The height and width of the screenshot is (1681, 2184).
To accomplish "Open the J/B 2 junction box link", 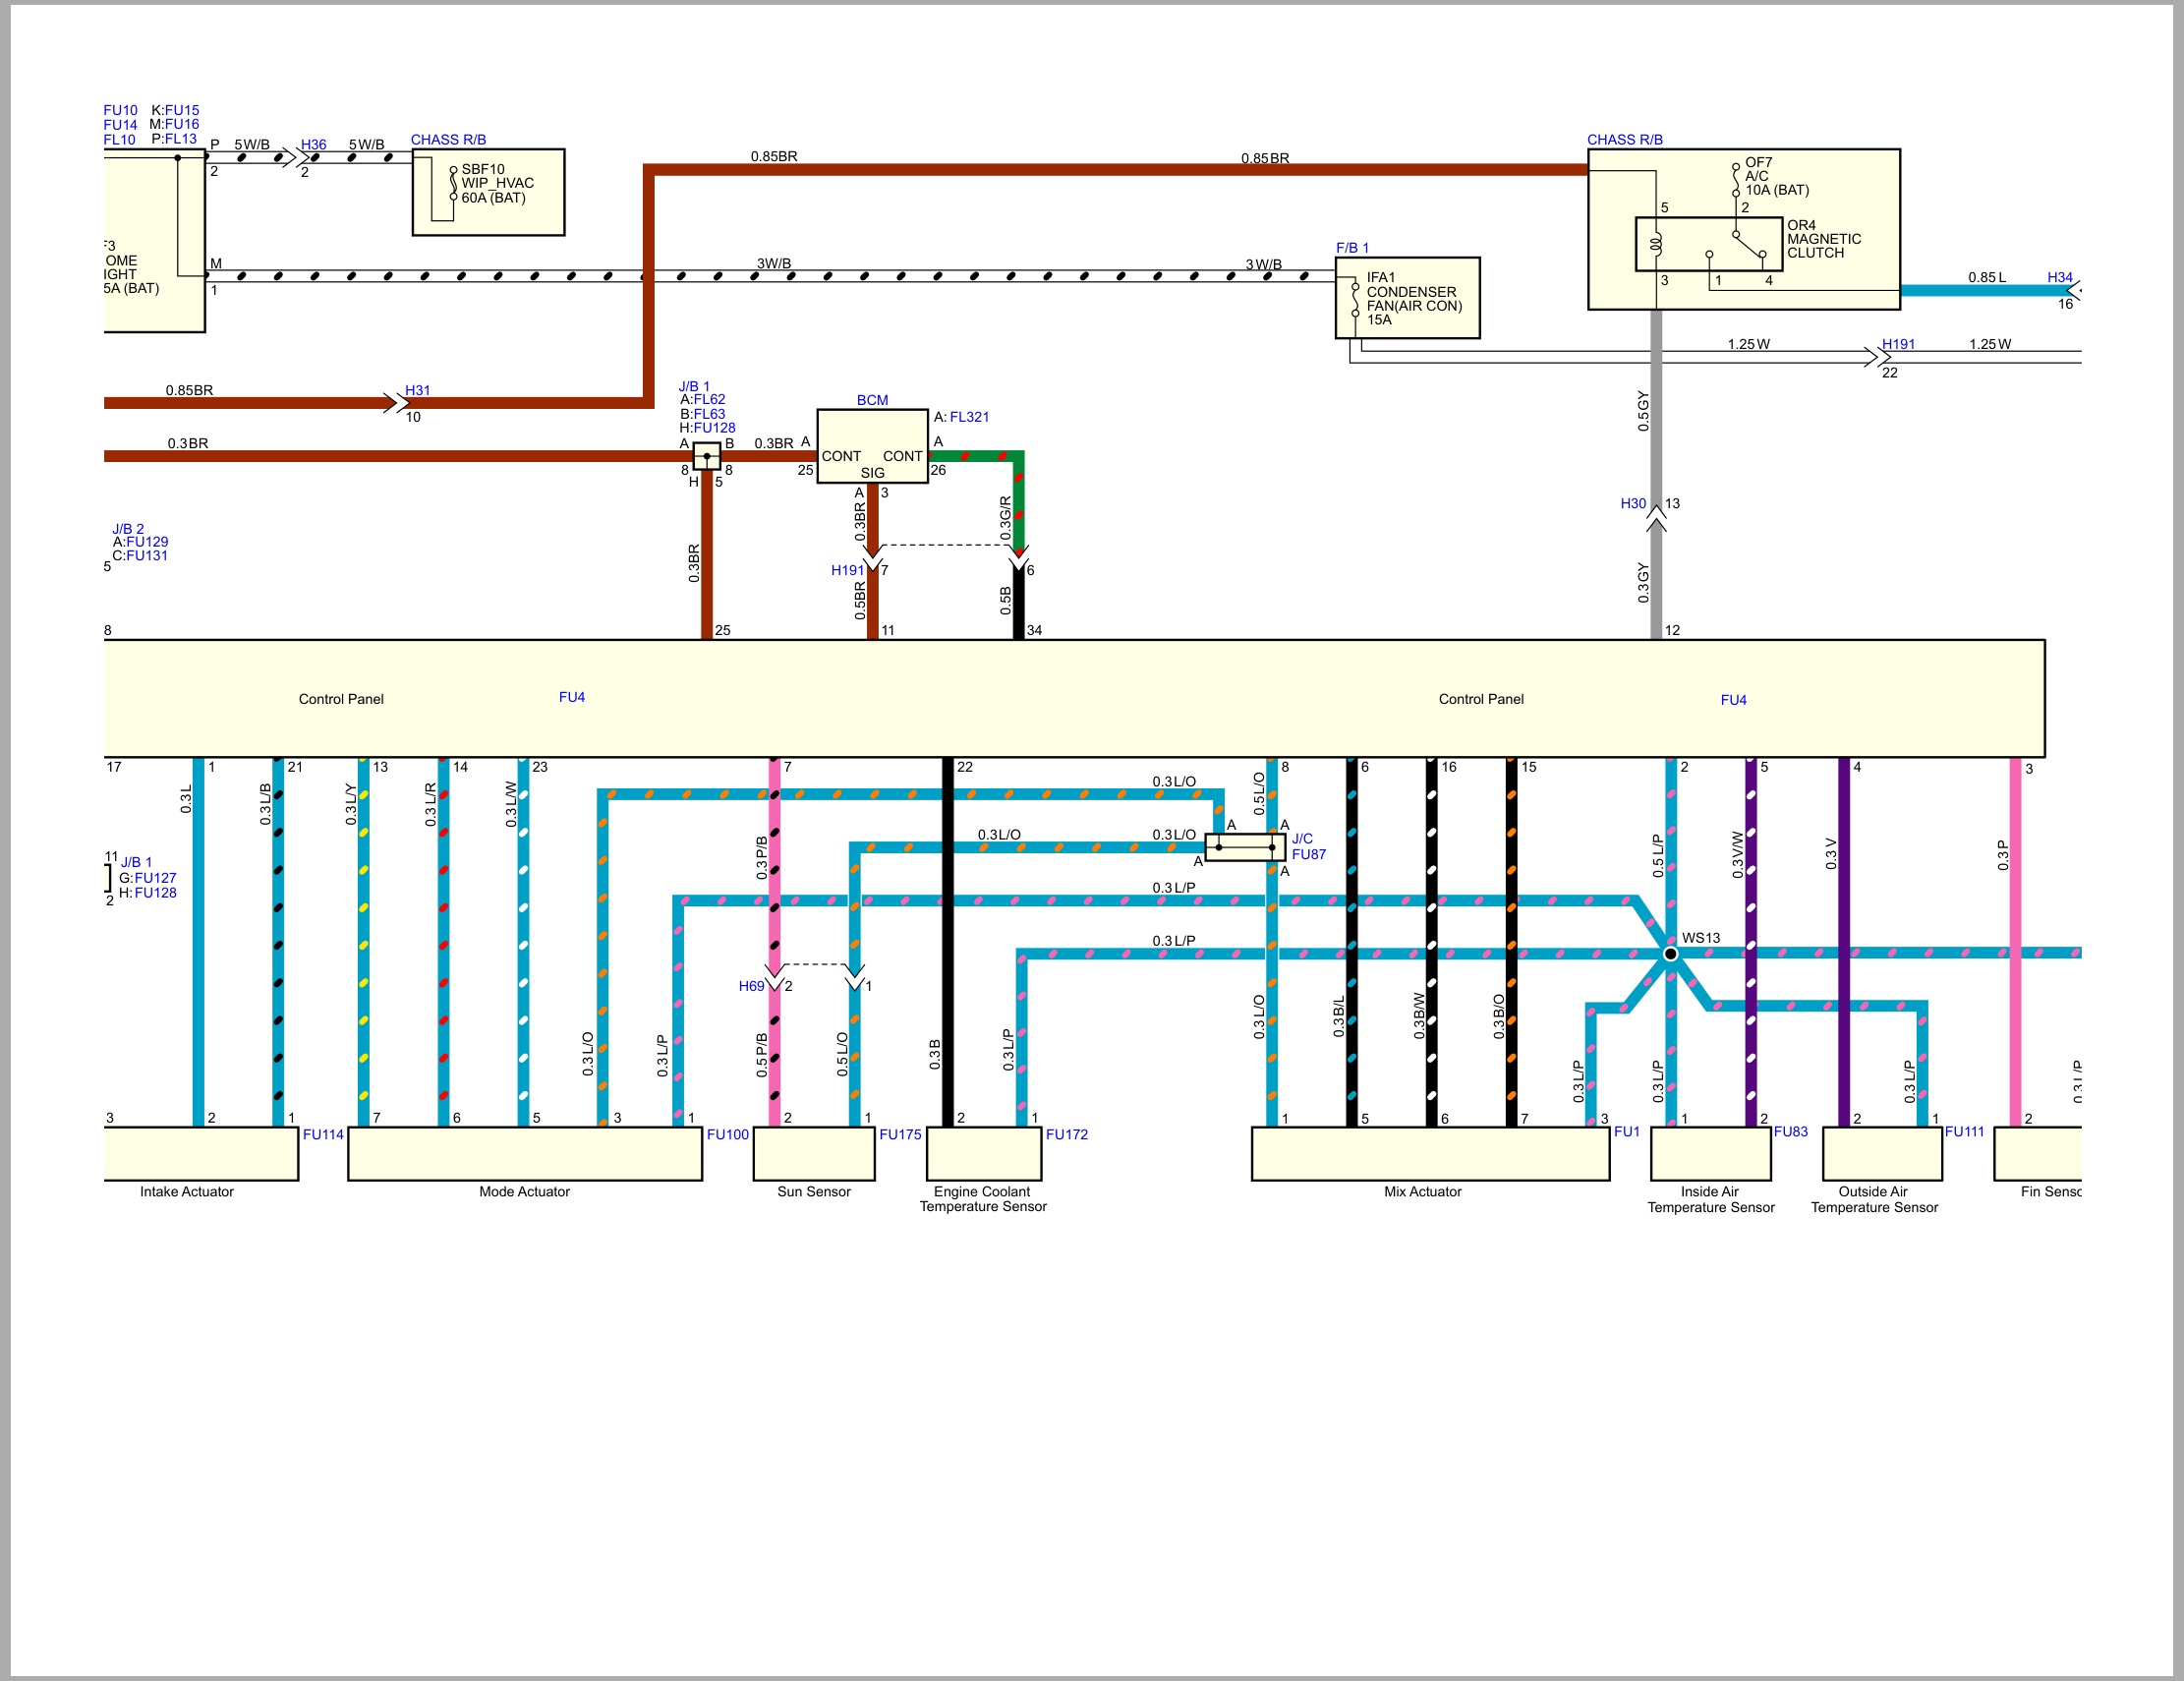I will coord(128,529).
